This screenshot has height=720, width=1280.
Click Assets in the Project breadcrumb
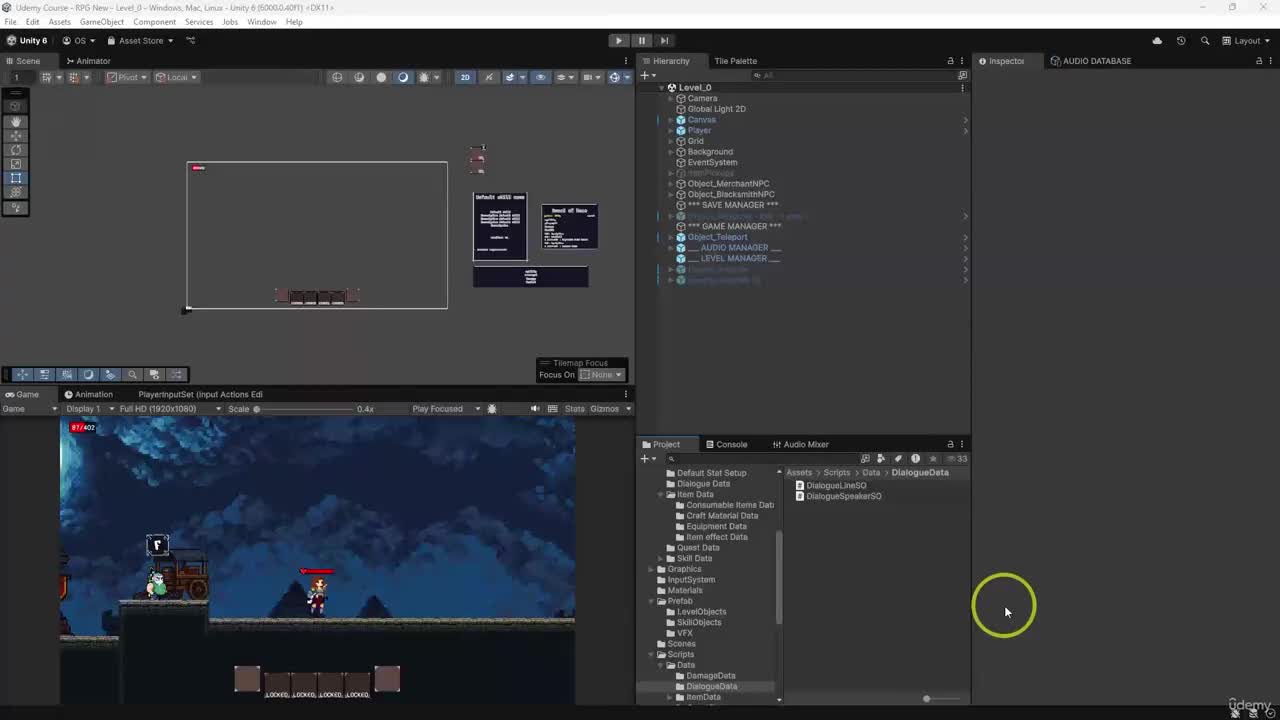799,473
